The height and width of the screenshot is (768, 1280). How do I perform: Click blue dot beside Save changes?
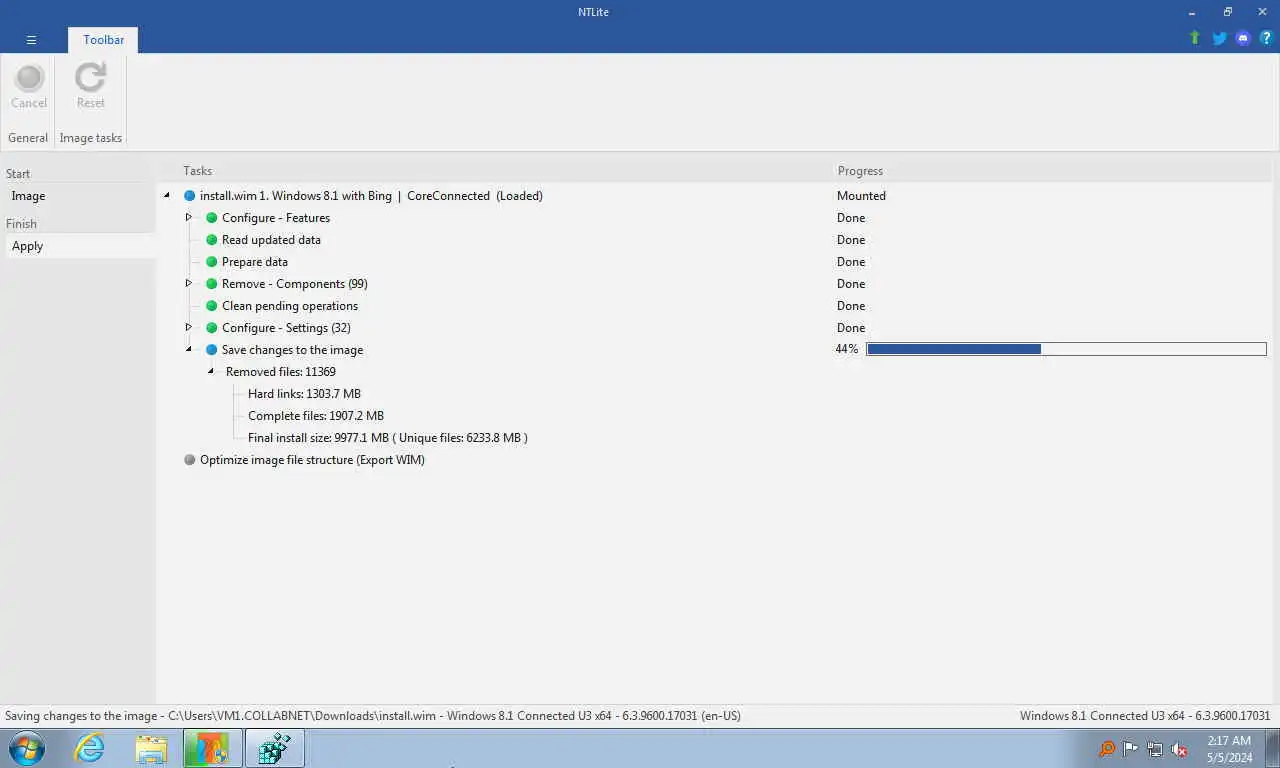click(x=211, y=350)
